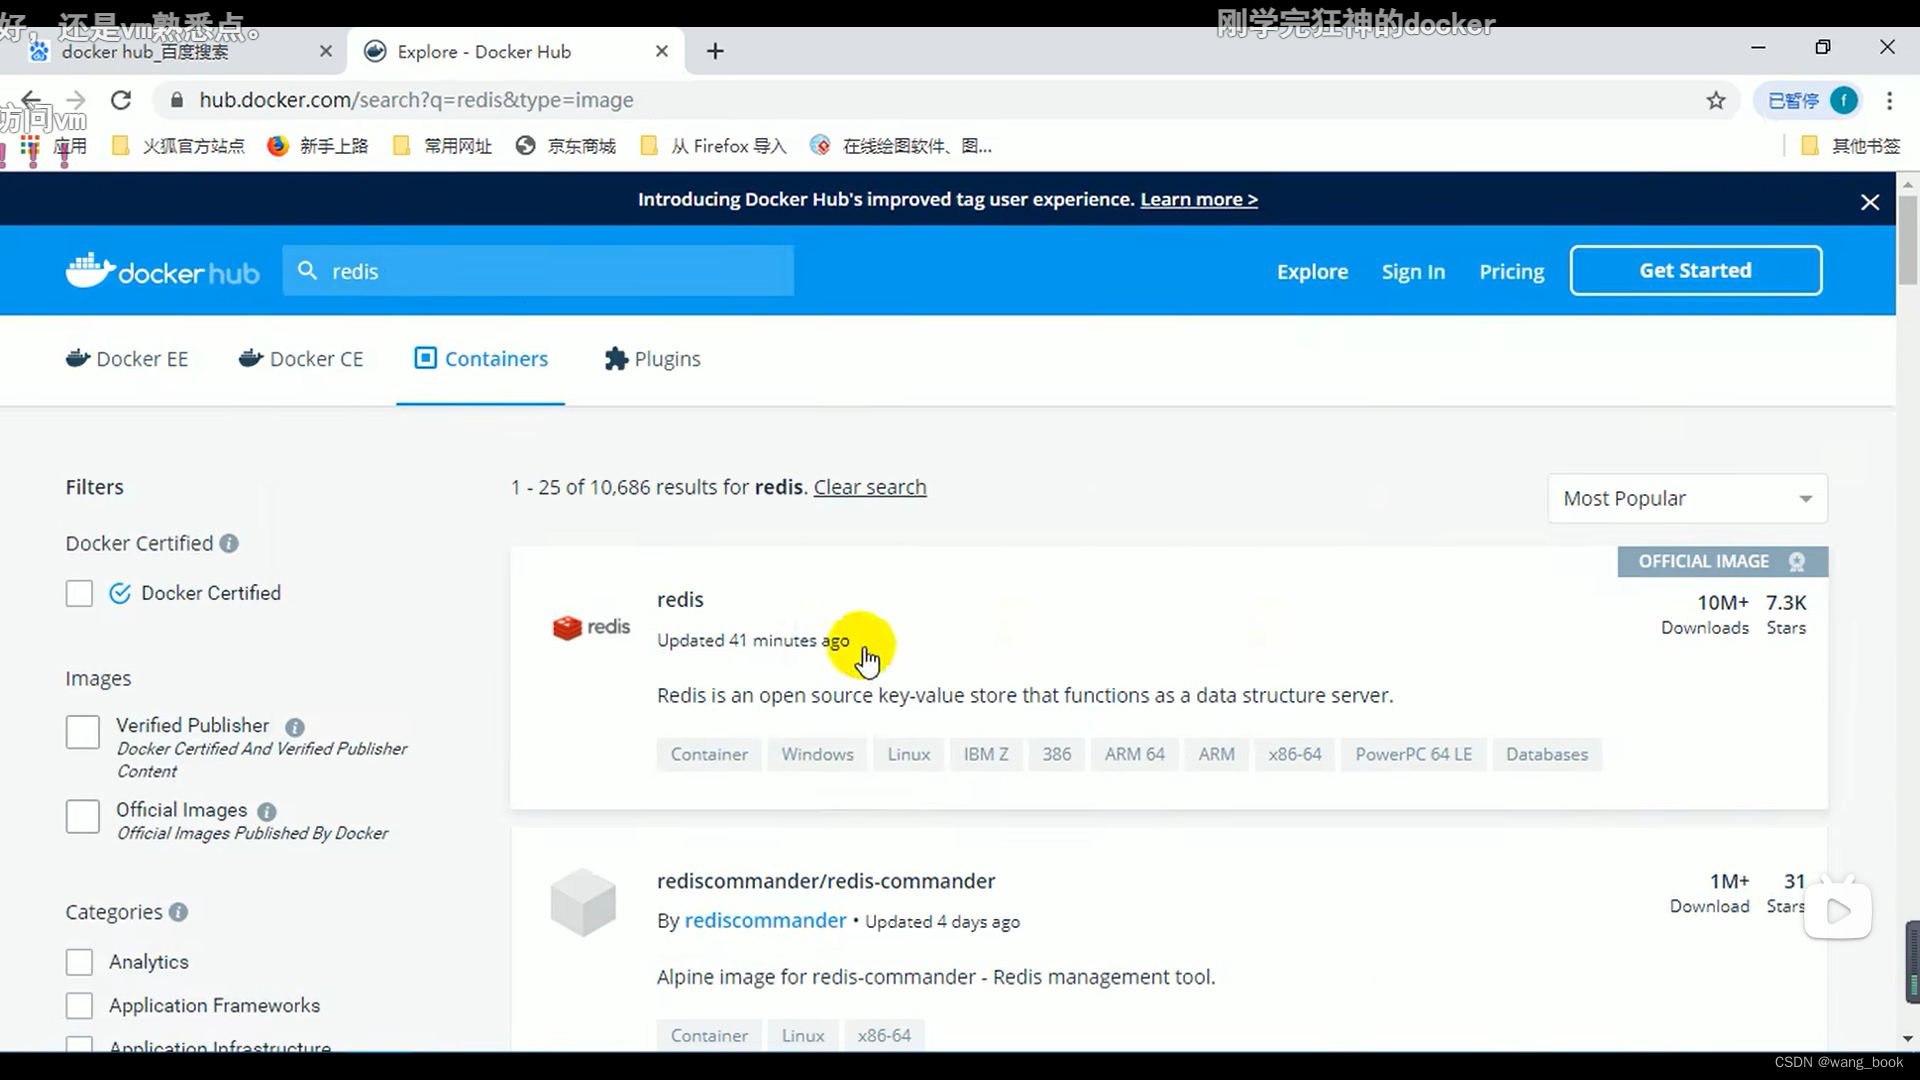
Task: Tick the Analytics category checkbox
Action: point(79,962)
